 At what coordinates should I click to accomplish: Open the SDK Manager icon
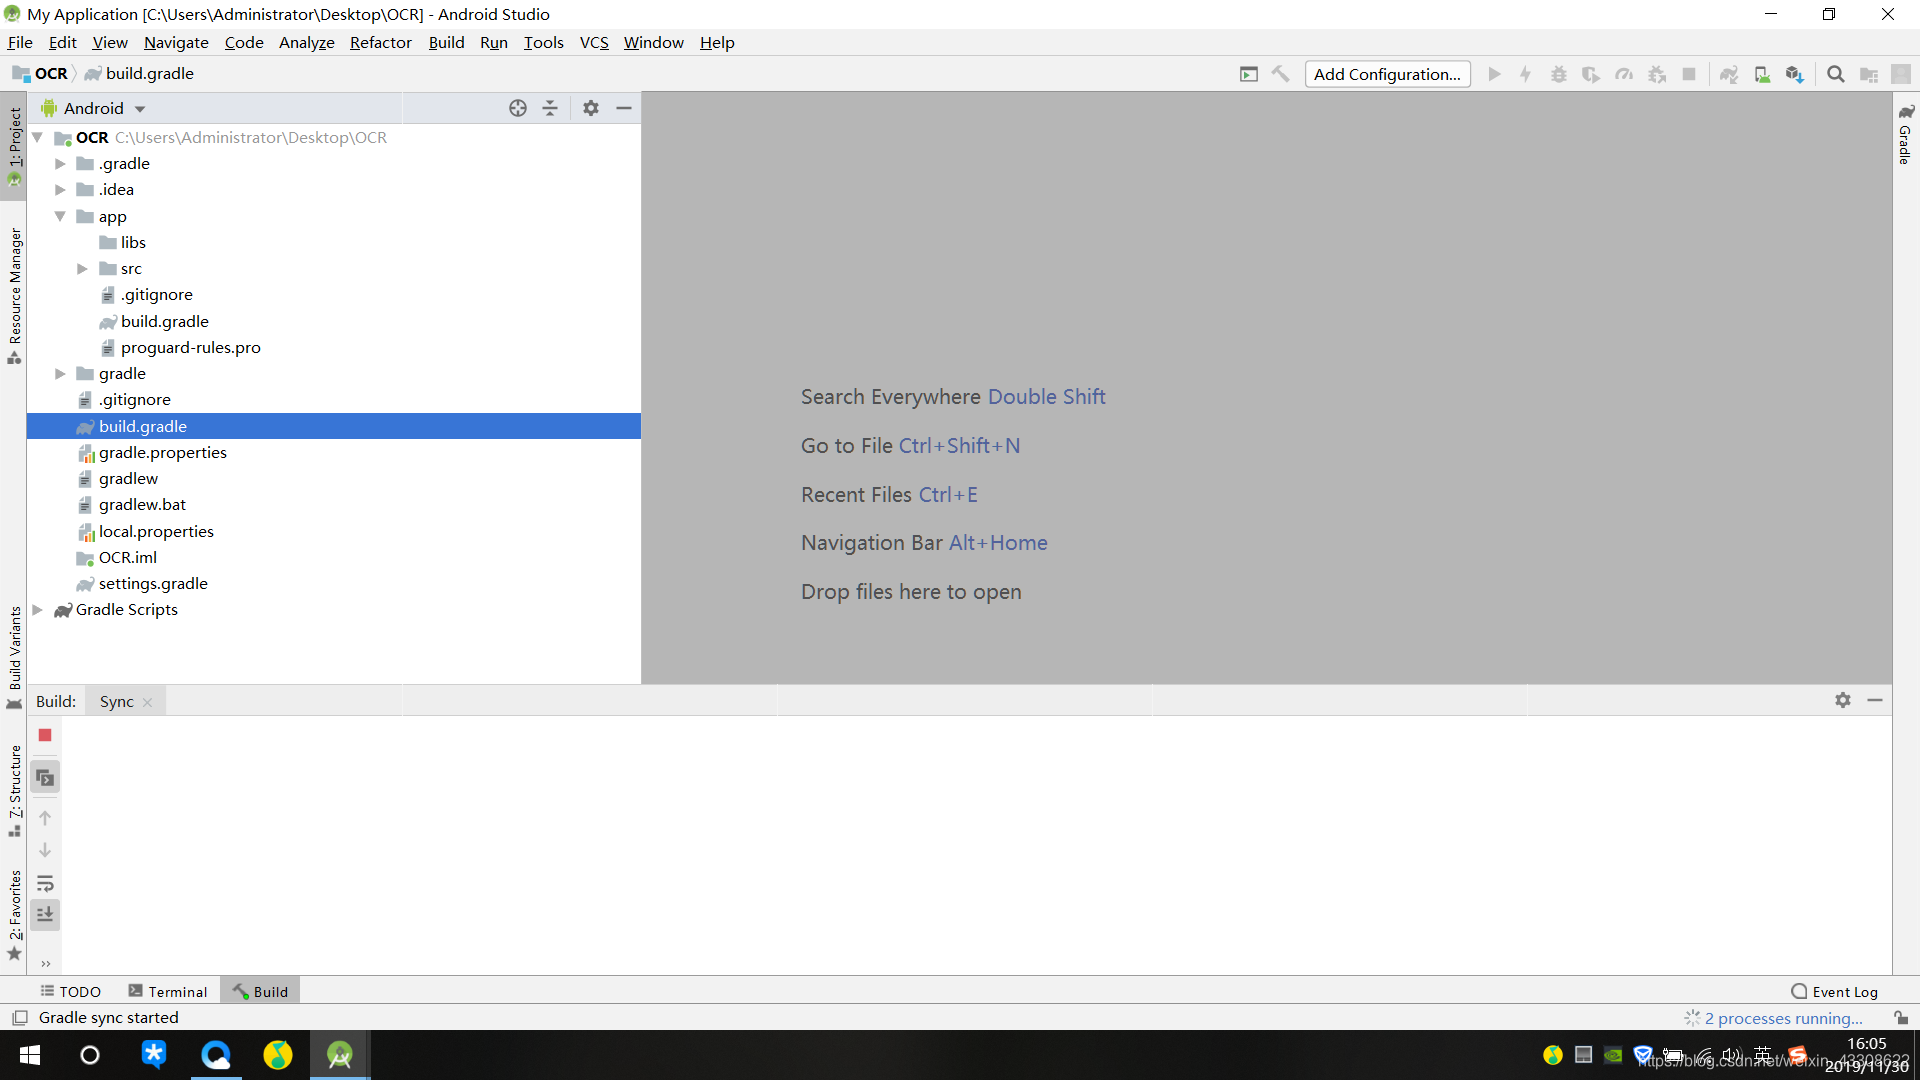(x=1795, y=74)
